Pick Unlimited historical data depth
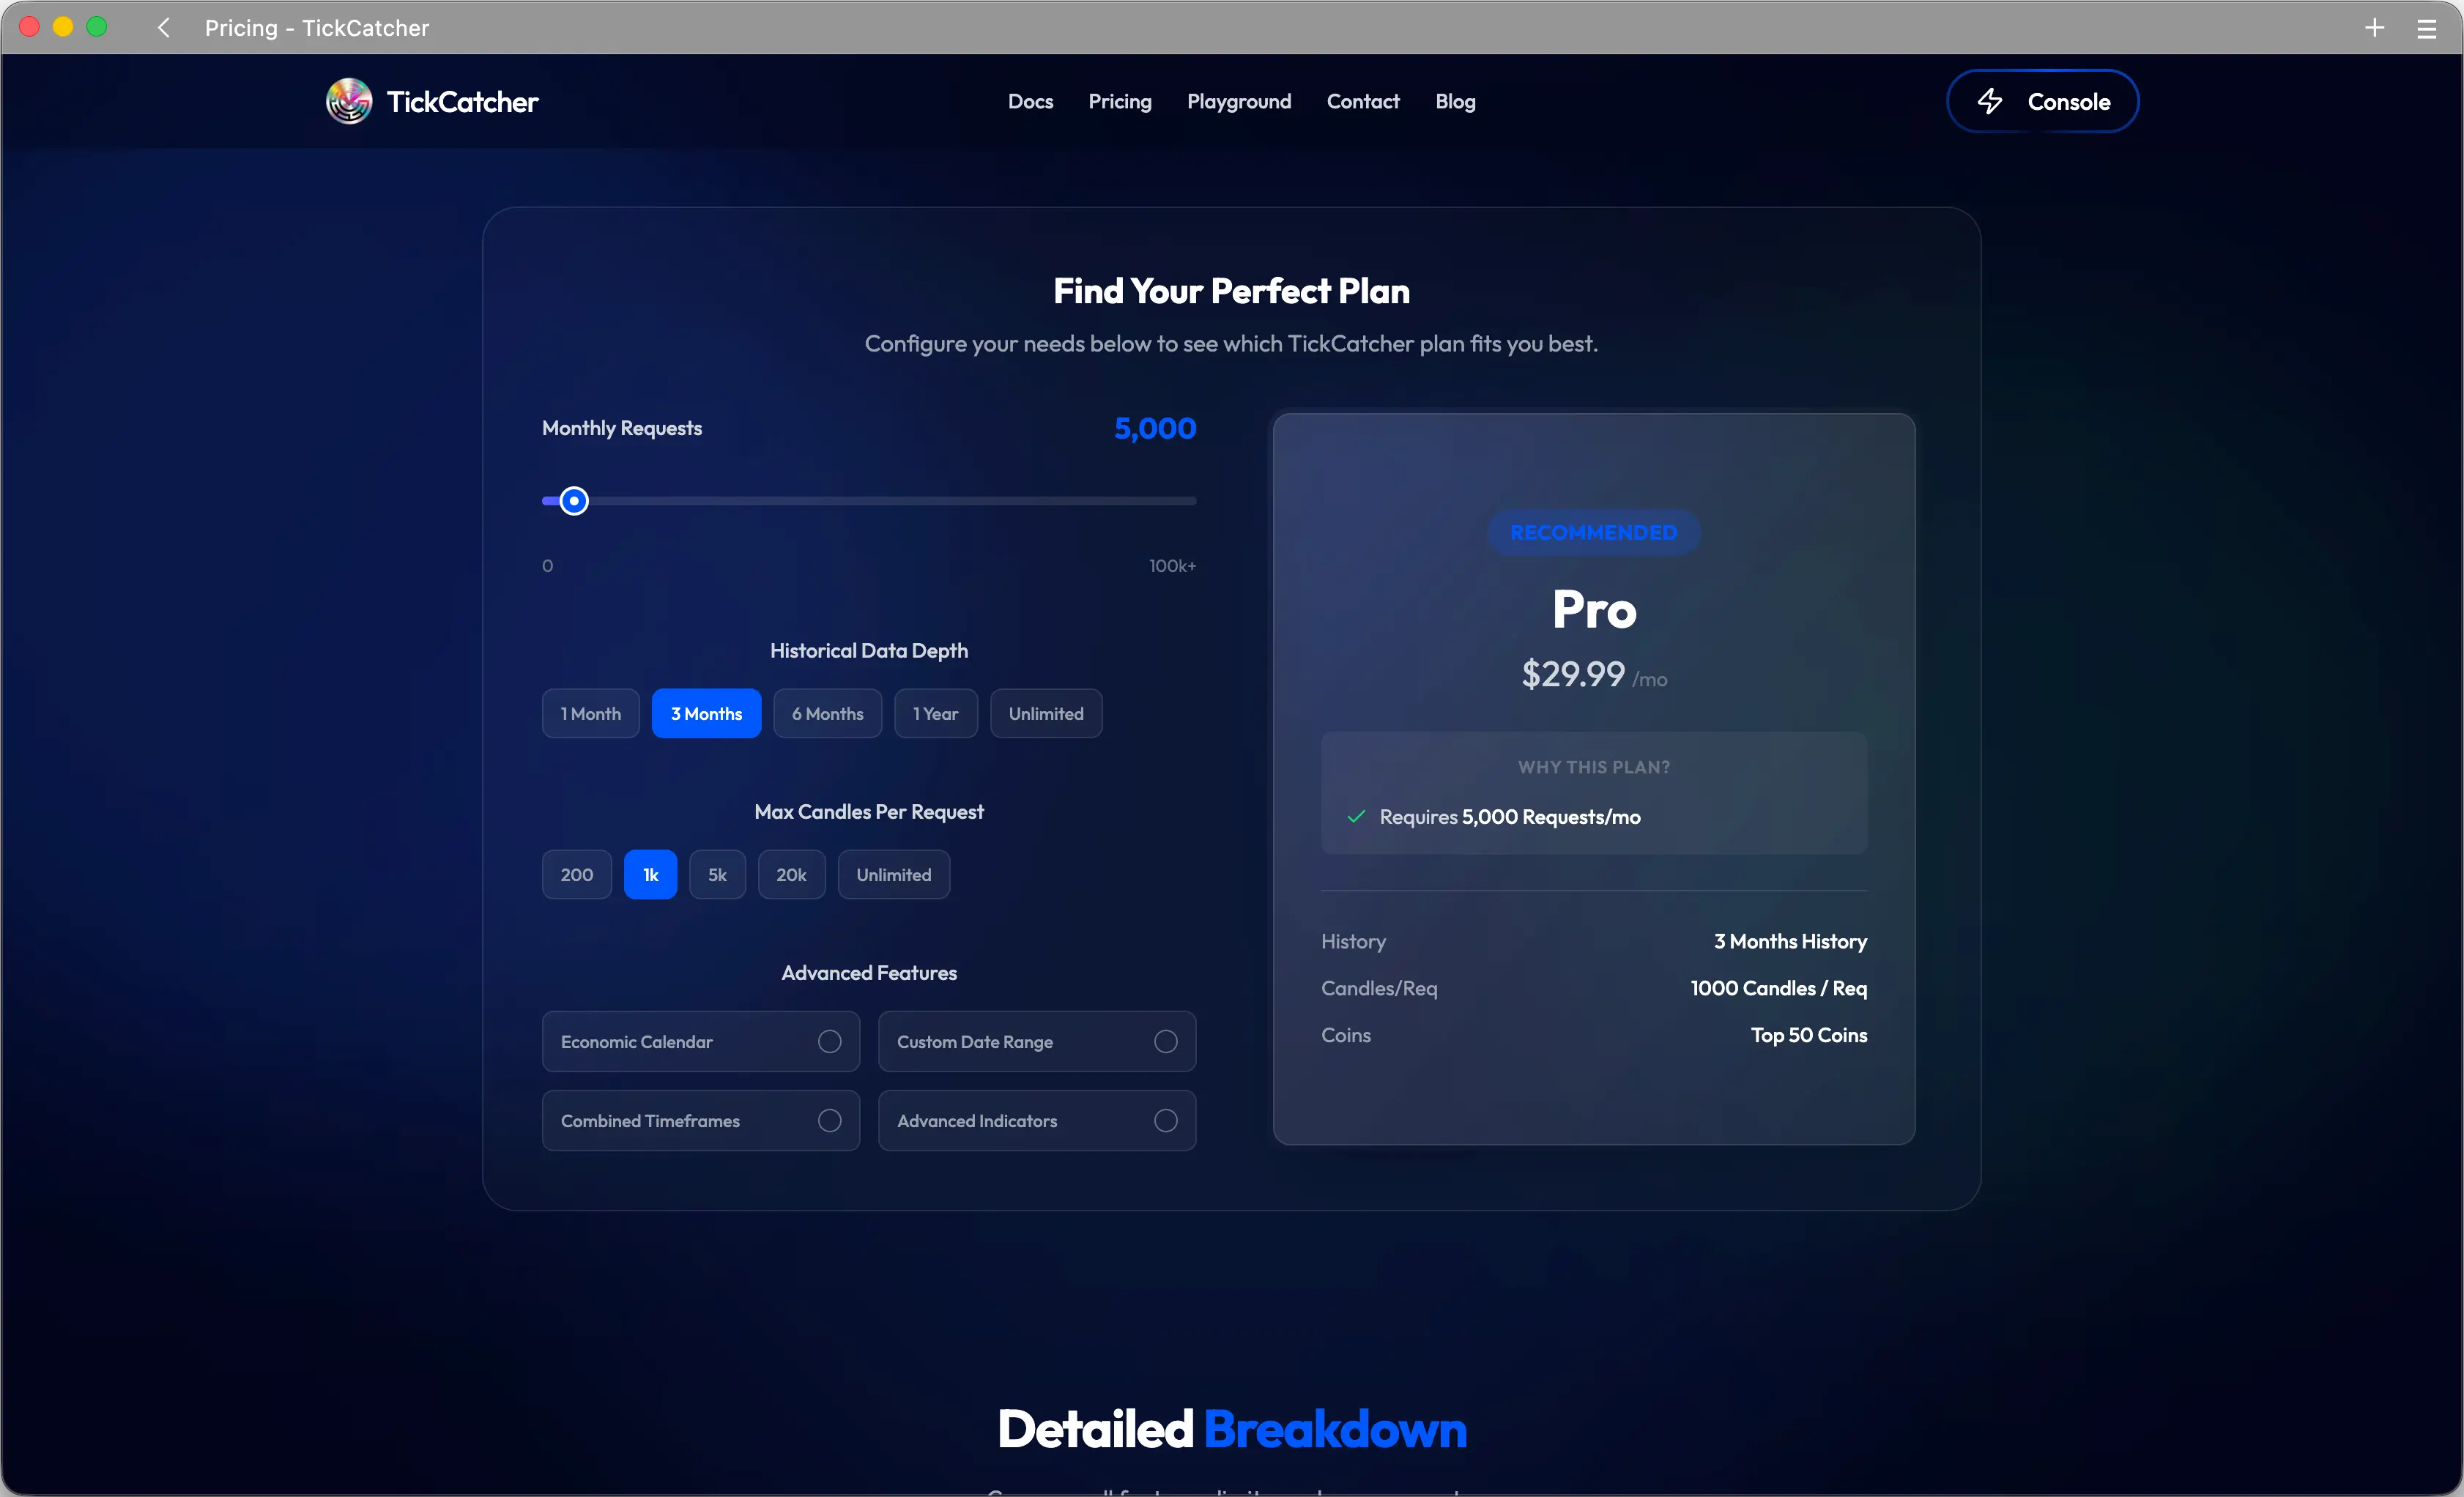 (1046, 713)
